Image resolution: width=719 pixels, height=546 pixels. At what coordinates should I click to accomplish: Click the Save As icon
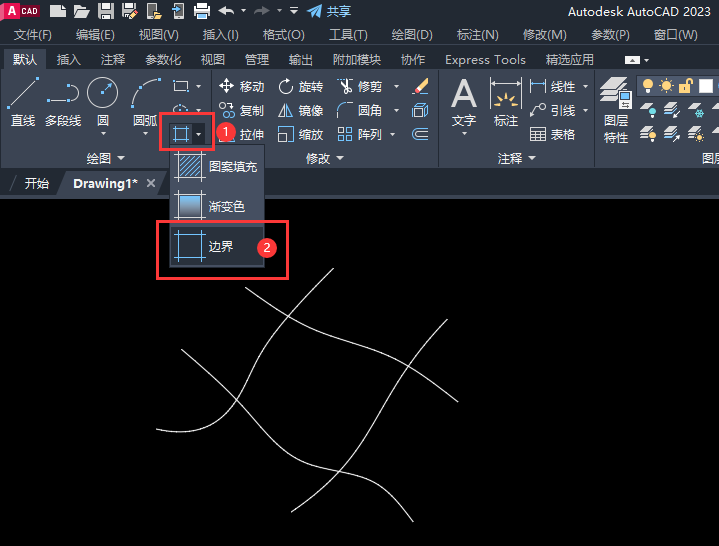click(130, 11)
